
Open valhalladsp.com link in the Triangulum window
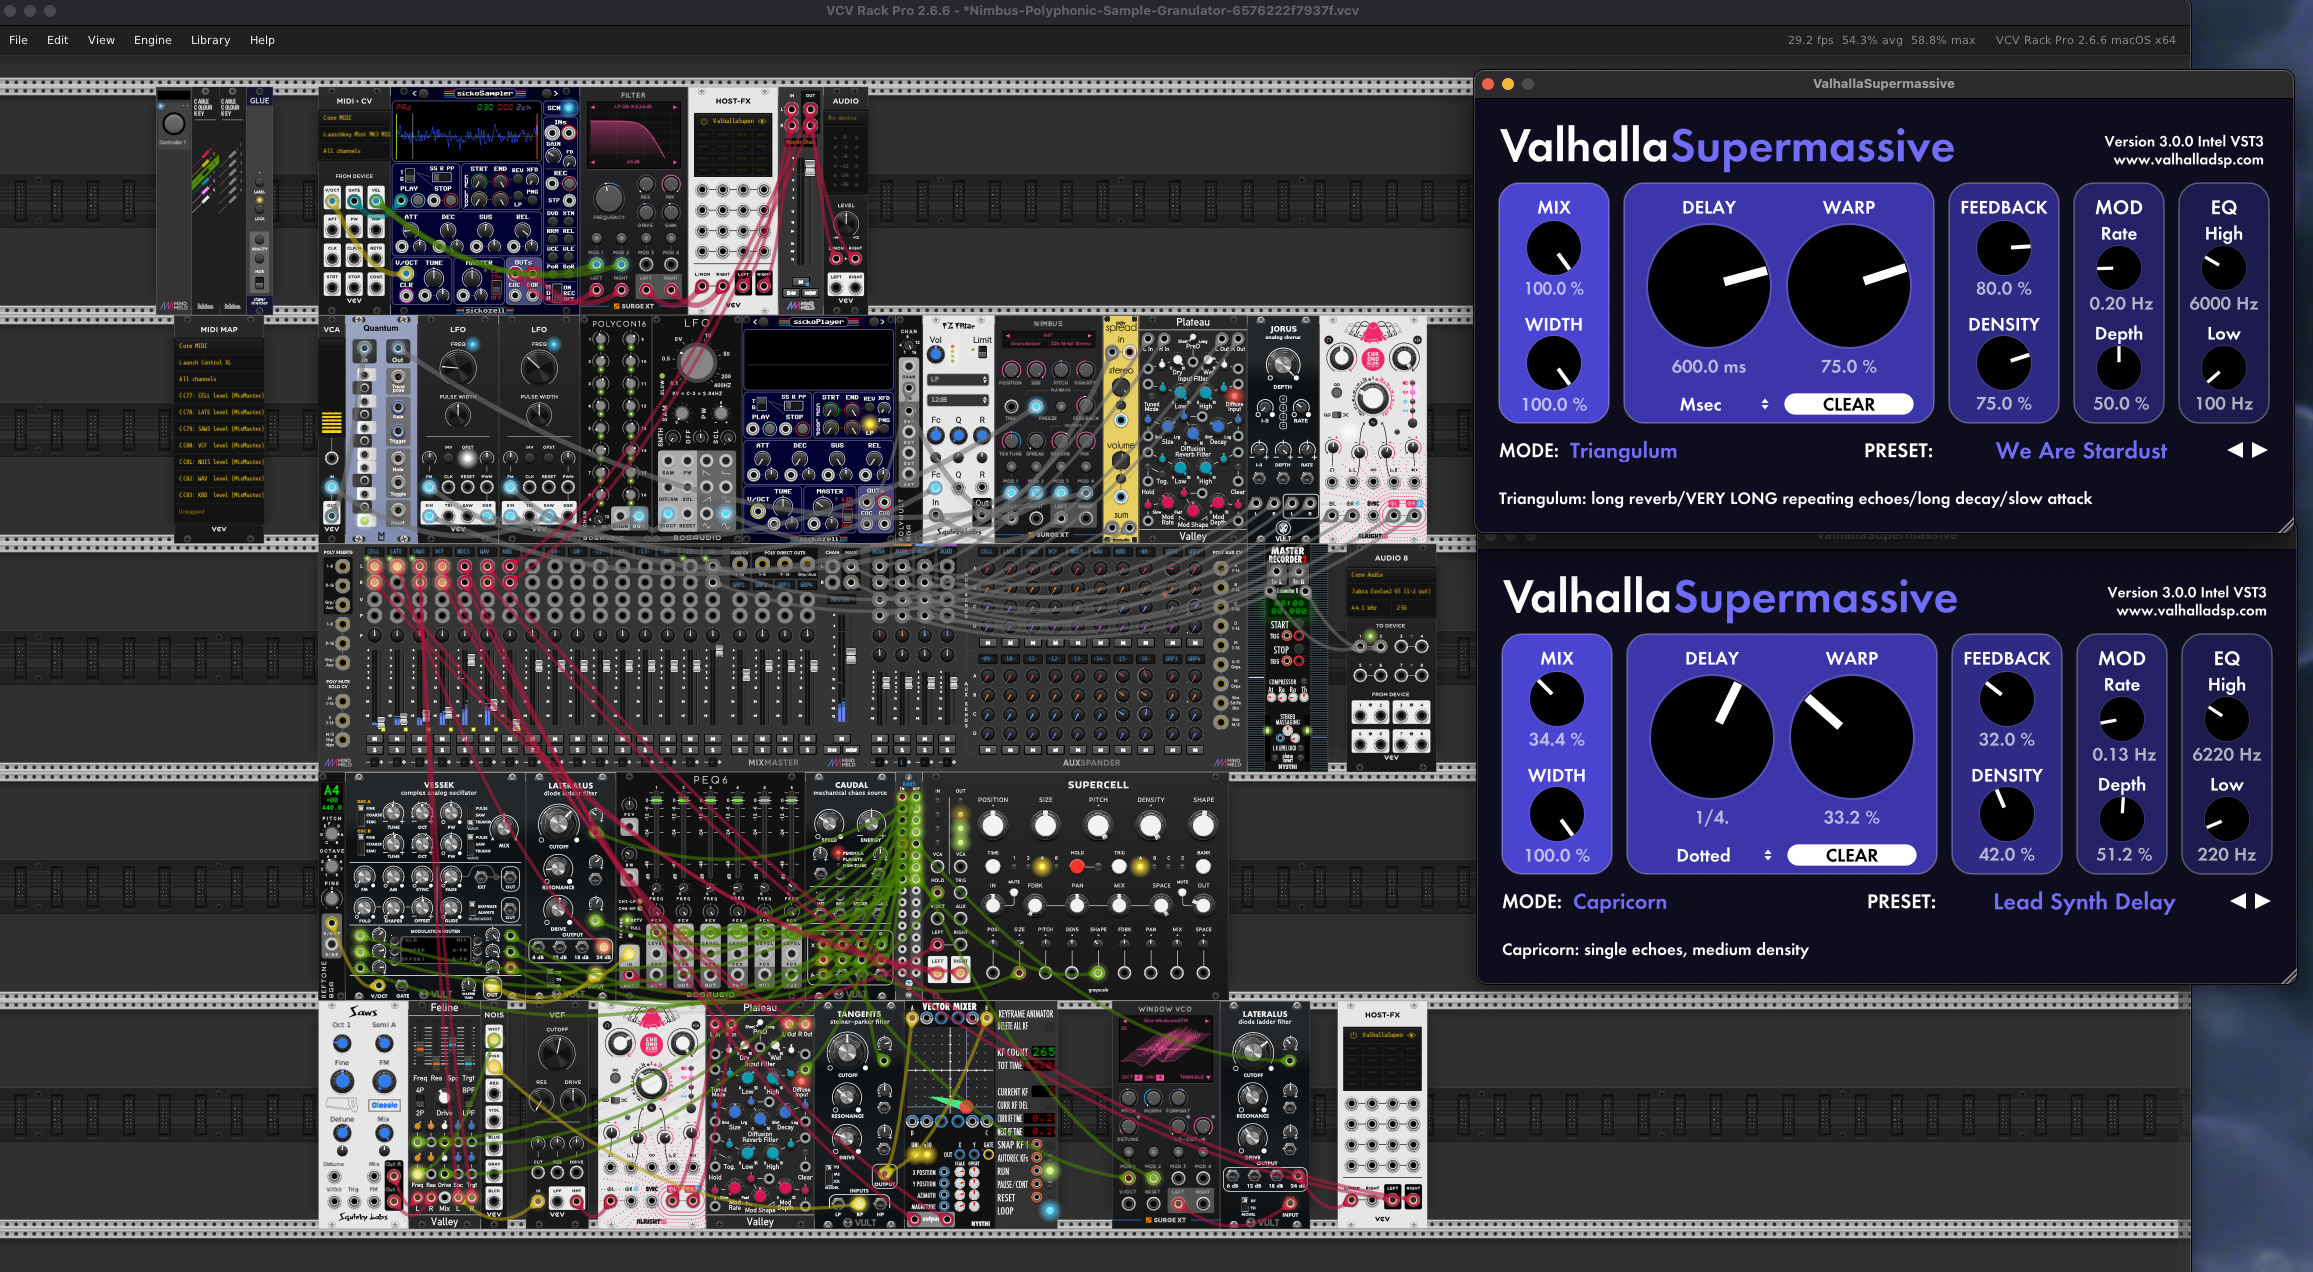[x=2188, y=160]
